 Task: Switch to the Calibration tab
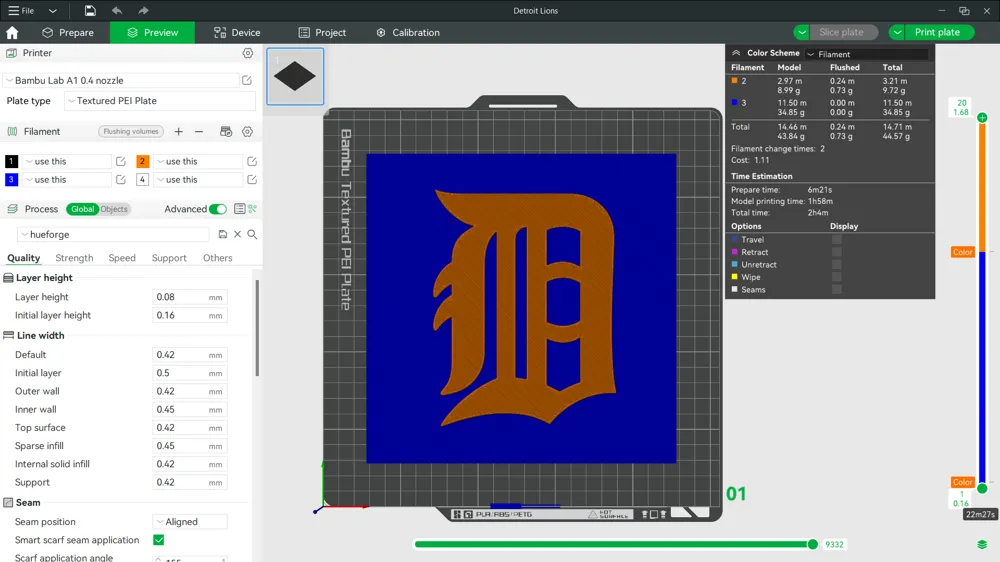tap(408, 33)
